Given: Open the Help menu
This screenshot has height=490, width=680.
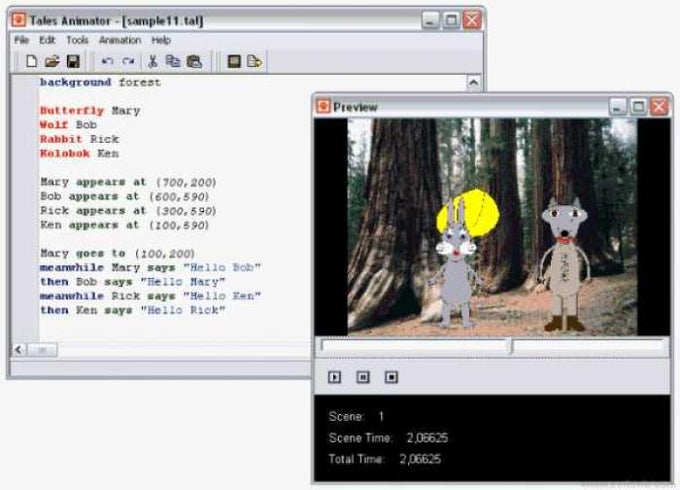Looking at the screenshot, I should 161,40.
